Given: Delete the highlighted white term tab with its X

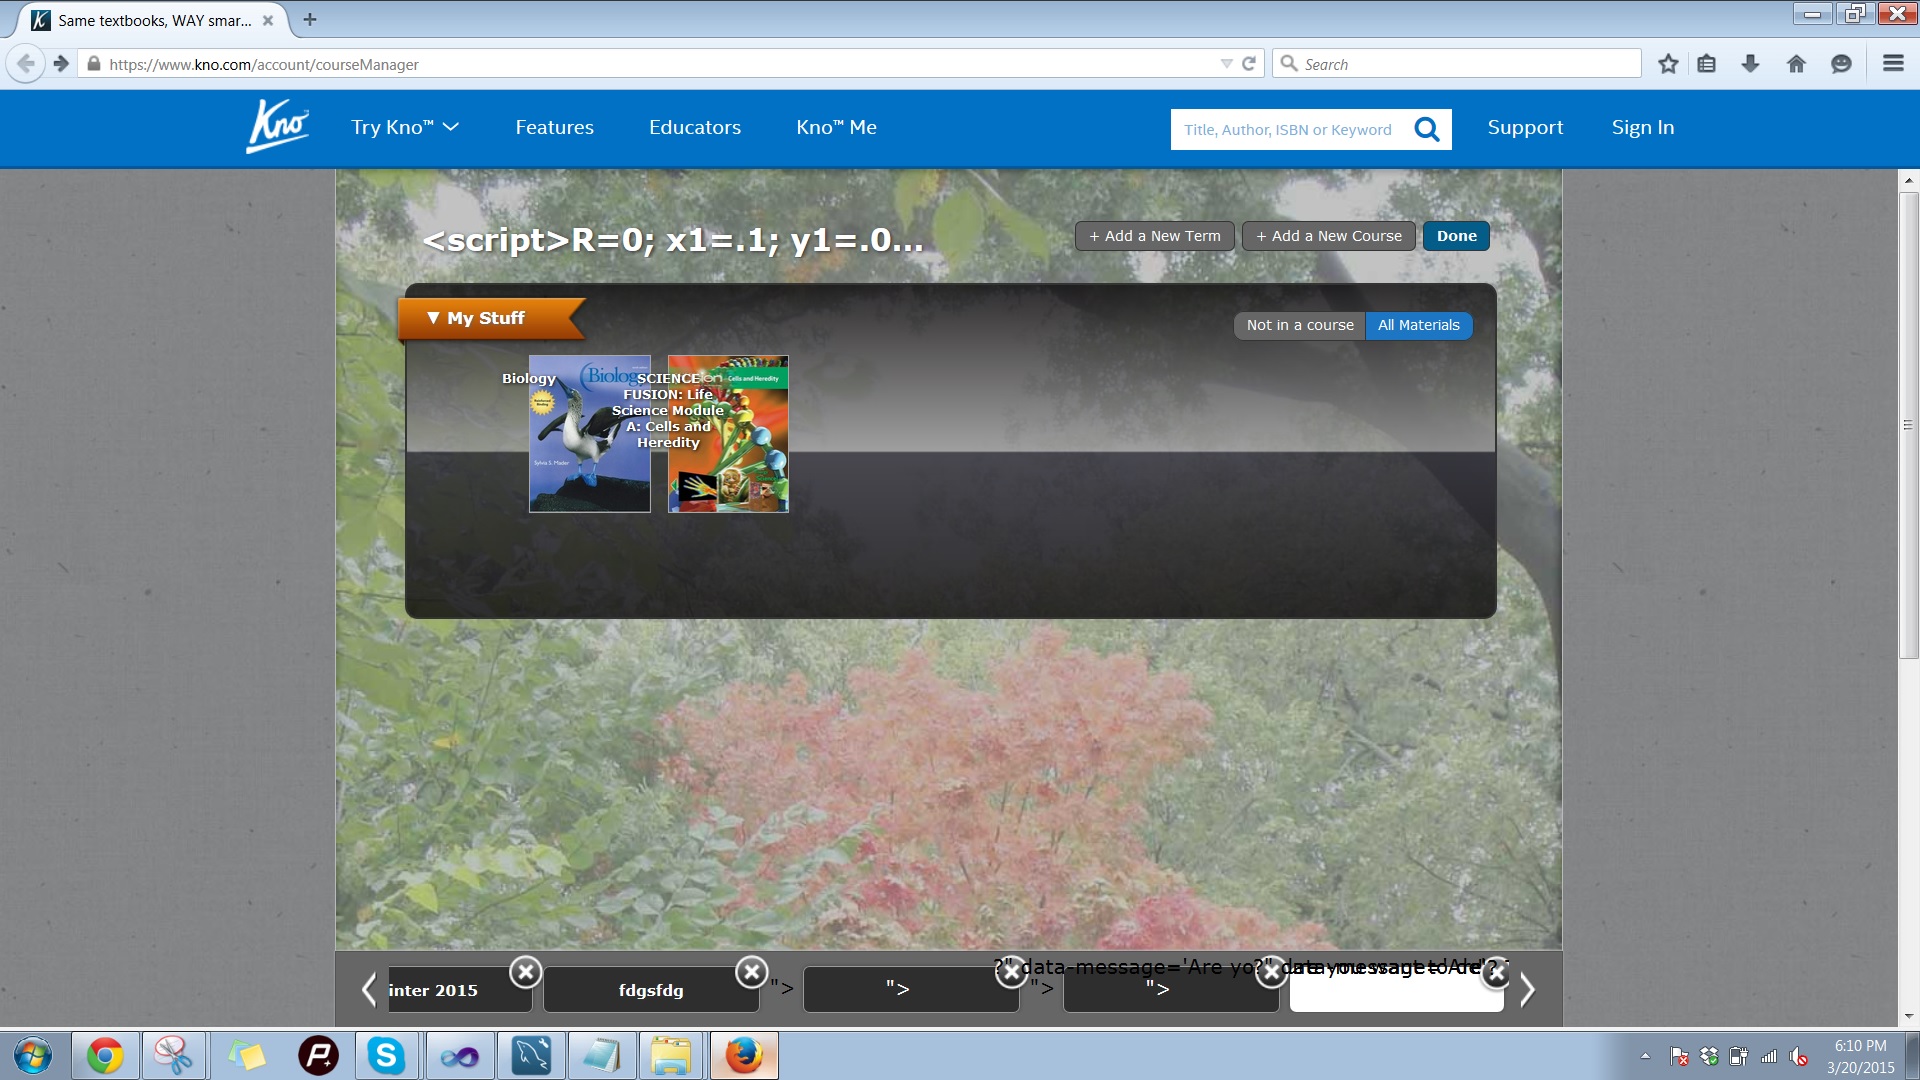Looking at the screenshot, I should click(x=1495, y=972).
